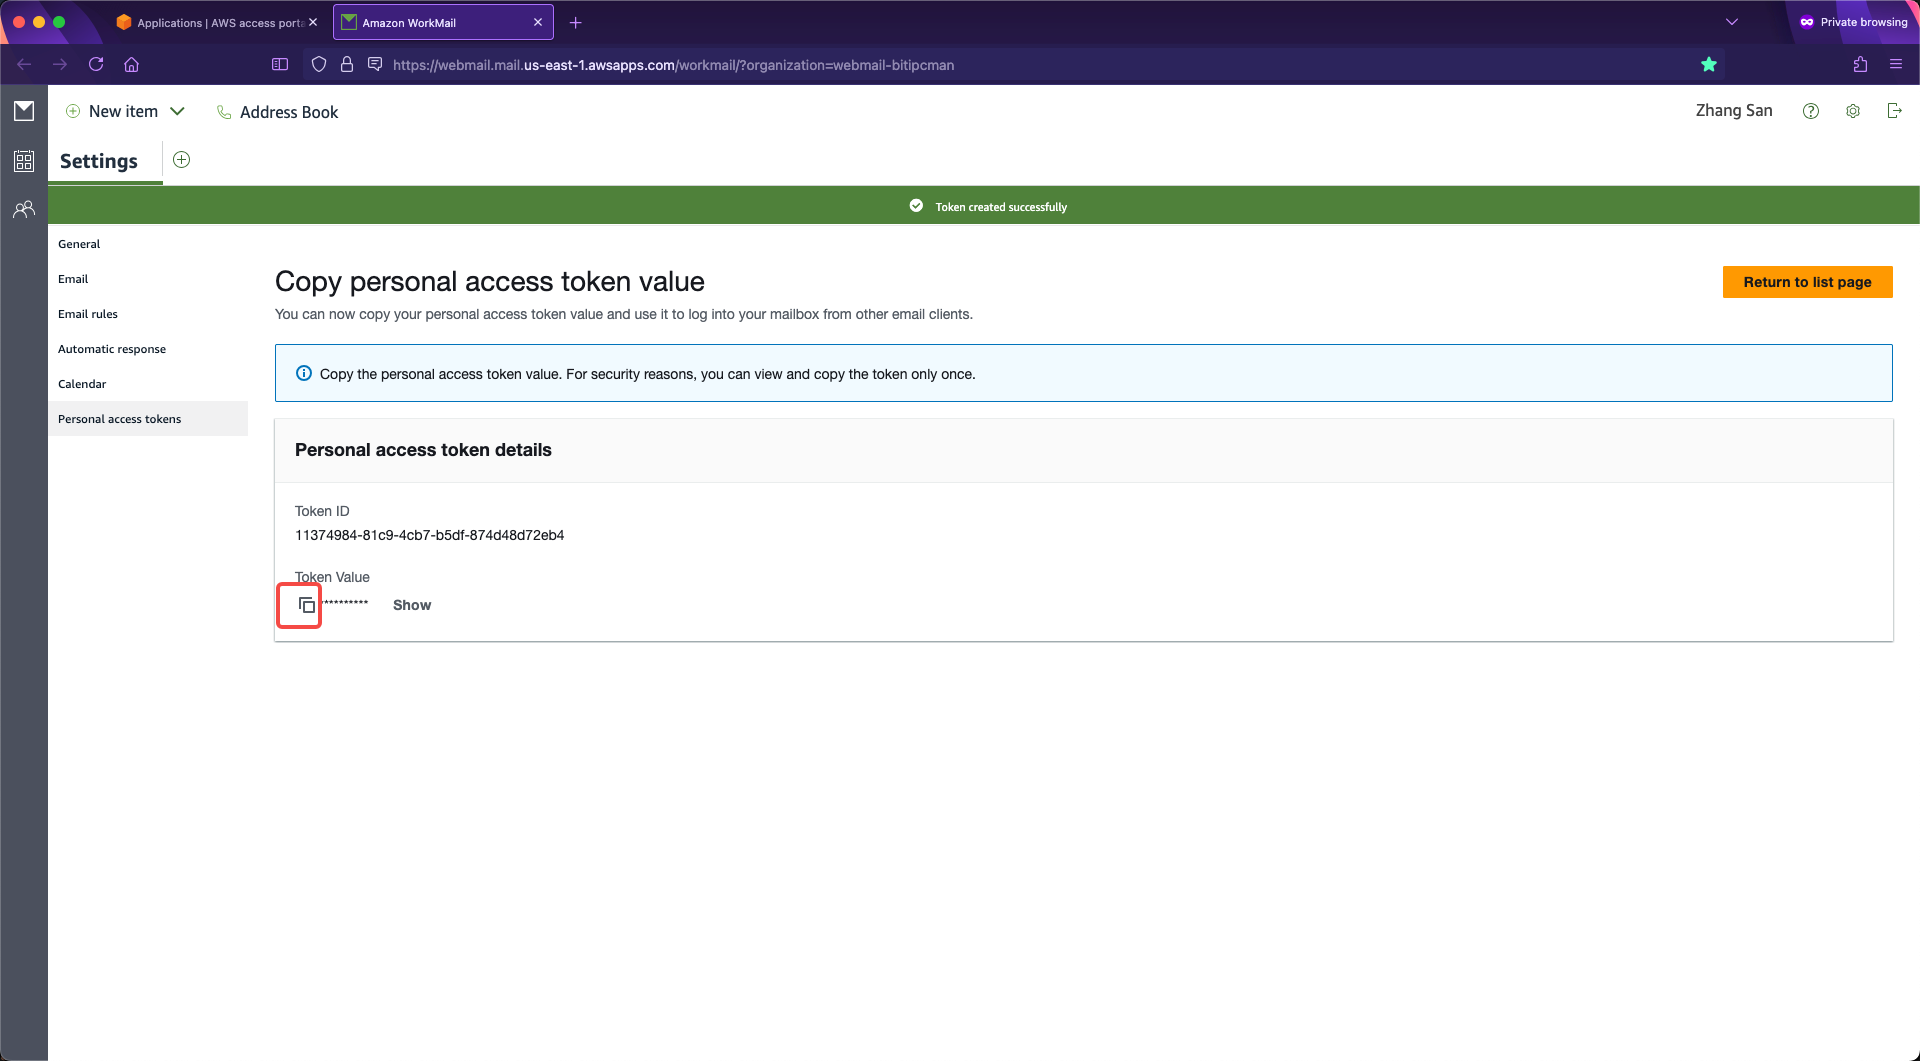
Task: Click the Personal access token details heading
Action: 423,450
